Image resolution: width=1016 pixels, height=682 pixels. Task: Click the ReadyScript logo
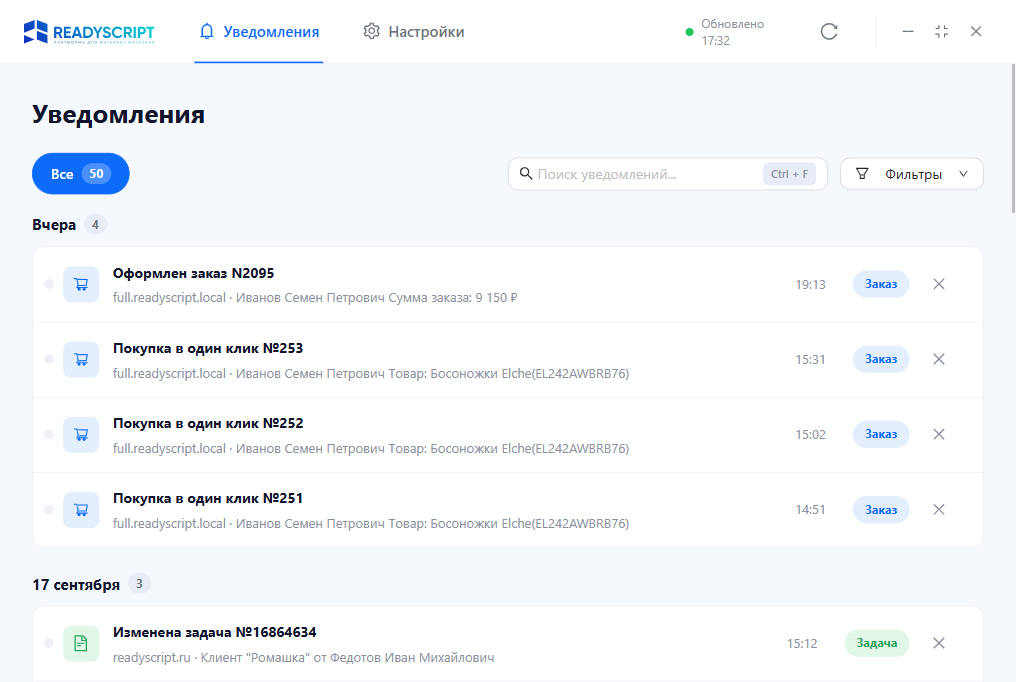(89, 32)
